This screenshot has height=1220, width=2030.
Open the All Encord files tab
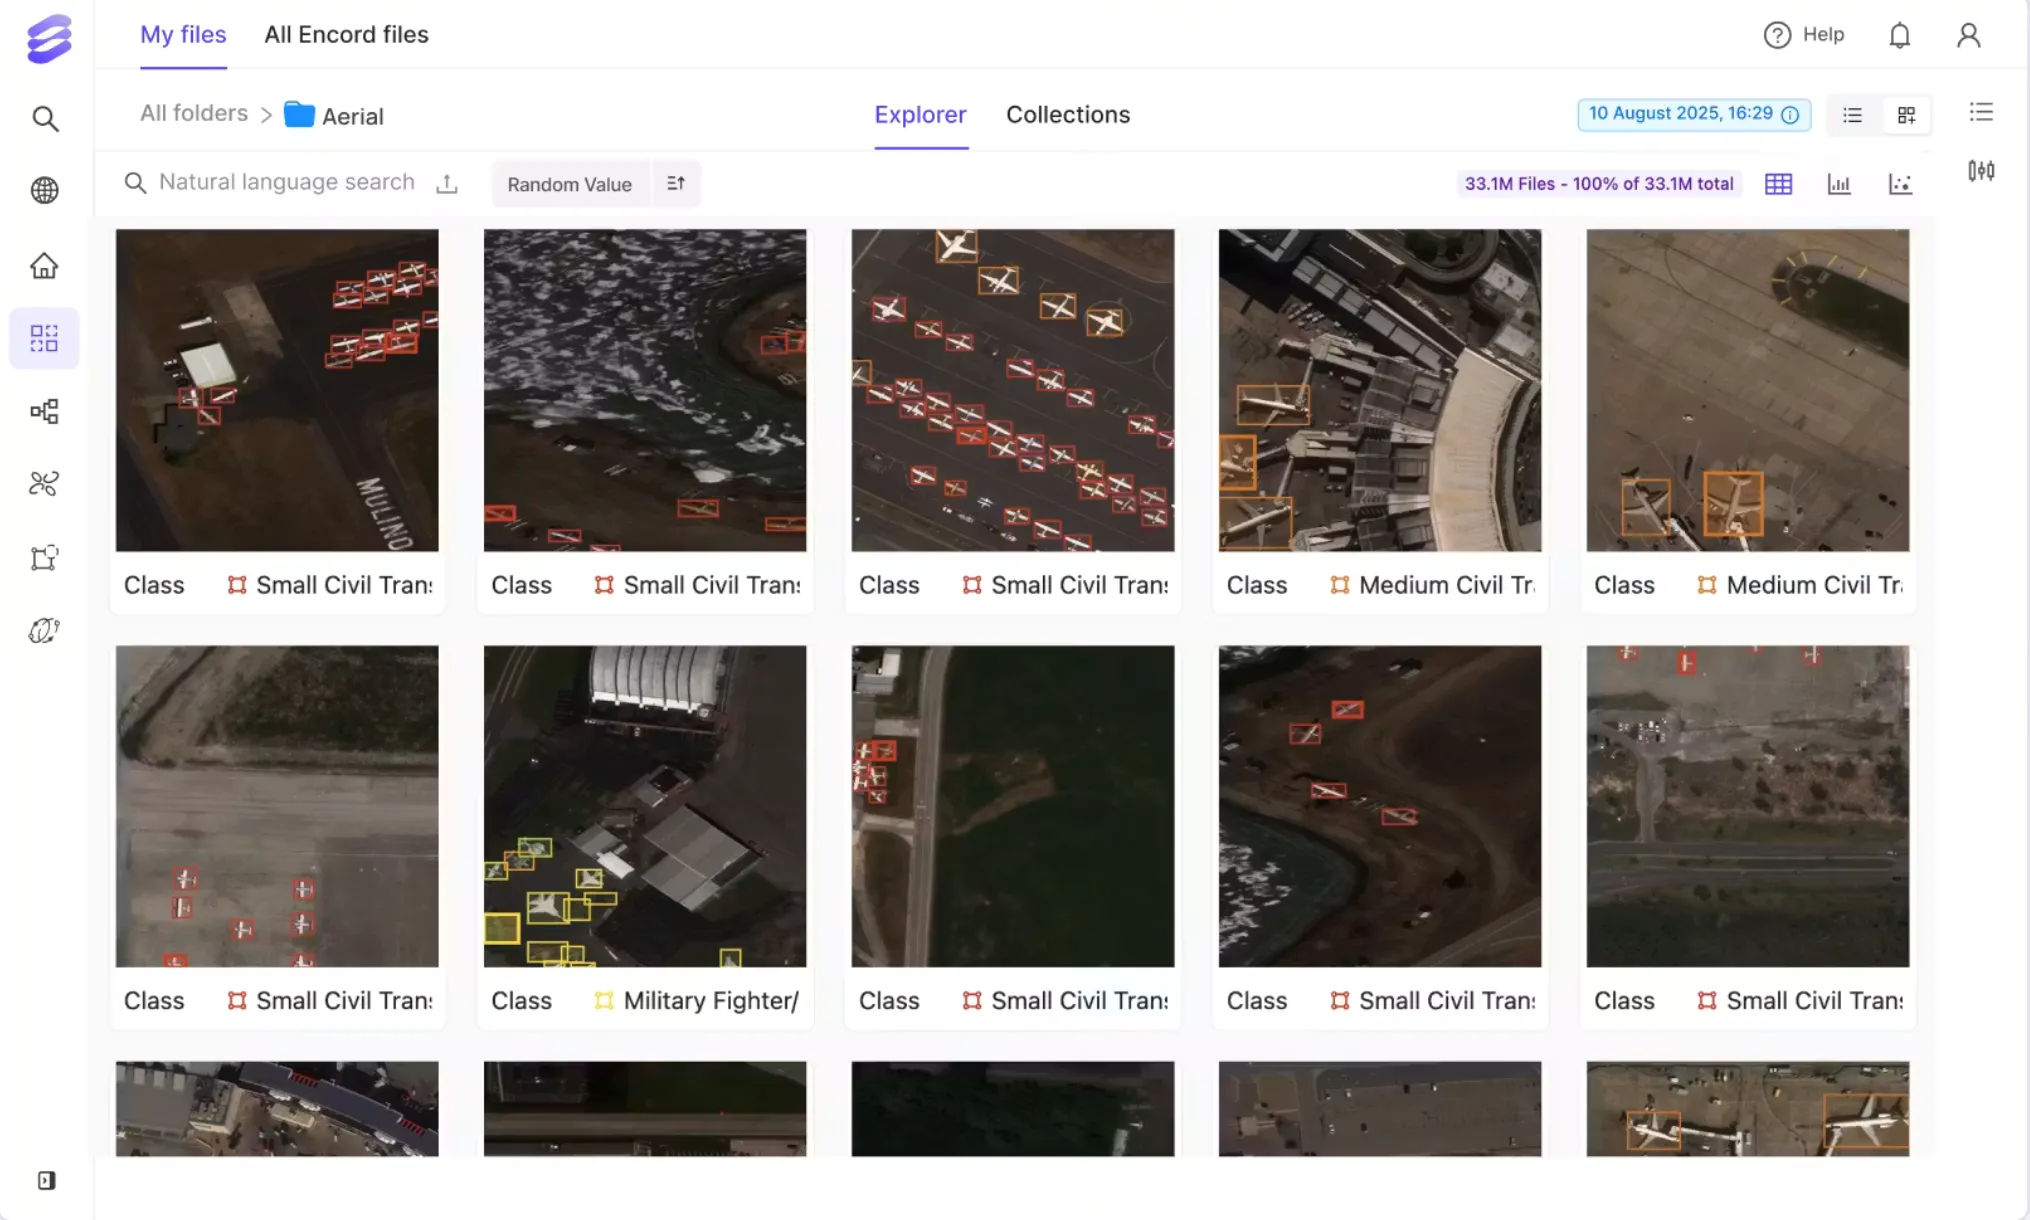pyautogui.click(x=346, y=34)
